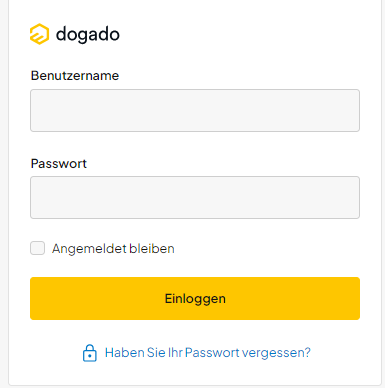
Task: Click the Einloggen button
Action: (195, 298)
